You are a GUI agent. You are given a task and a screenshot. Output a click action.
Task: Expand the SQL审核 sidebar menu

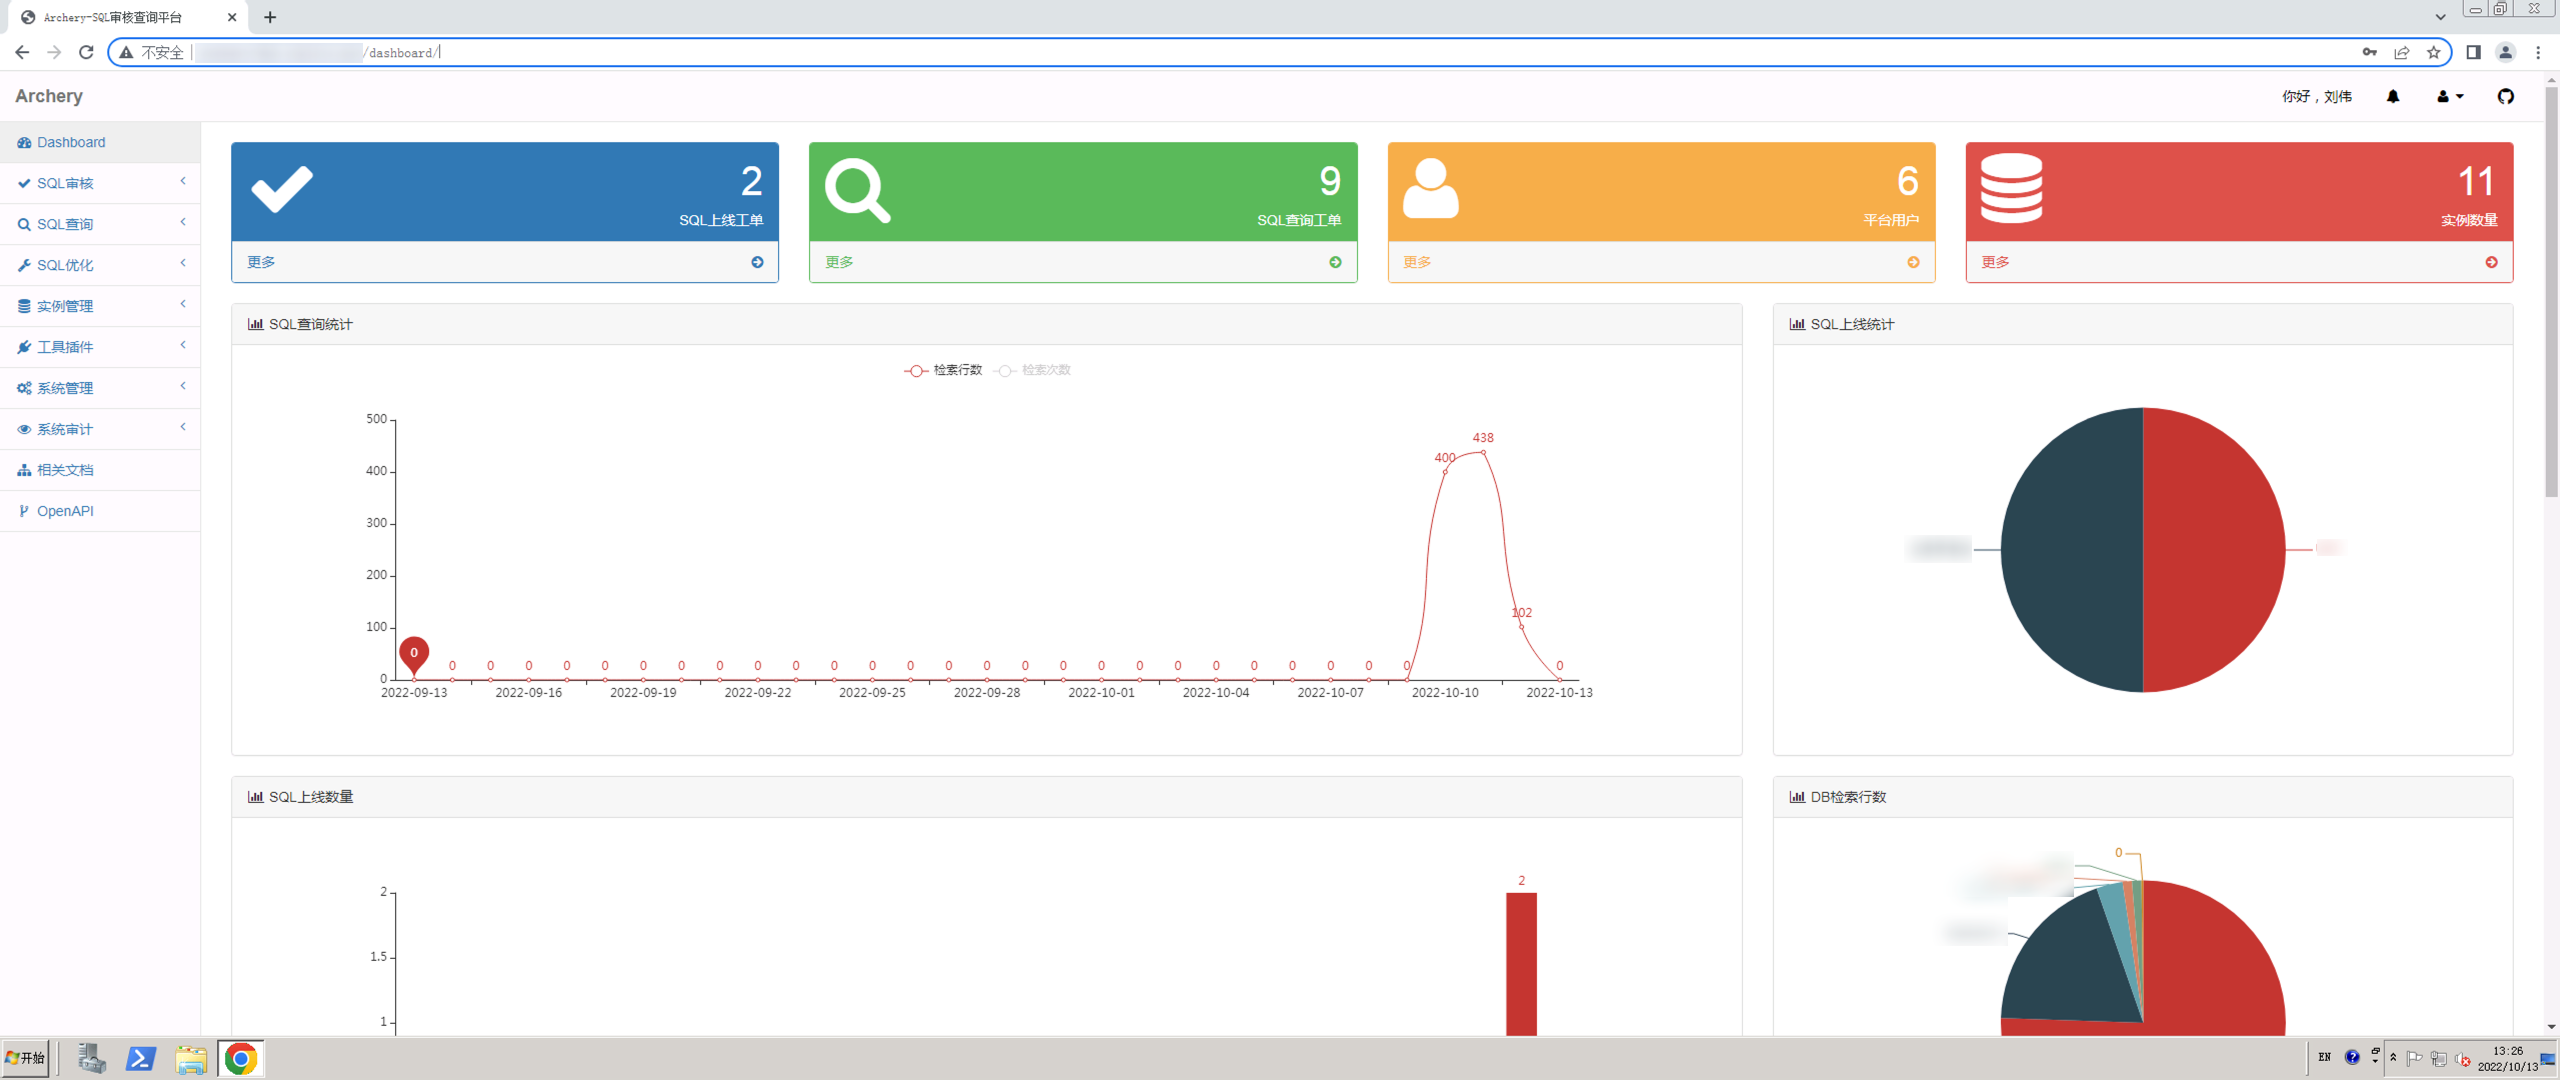(x=66, y=183)
